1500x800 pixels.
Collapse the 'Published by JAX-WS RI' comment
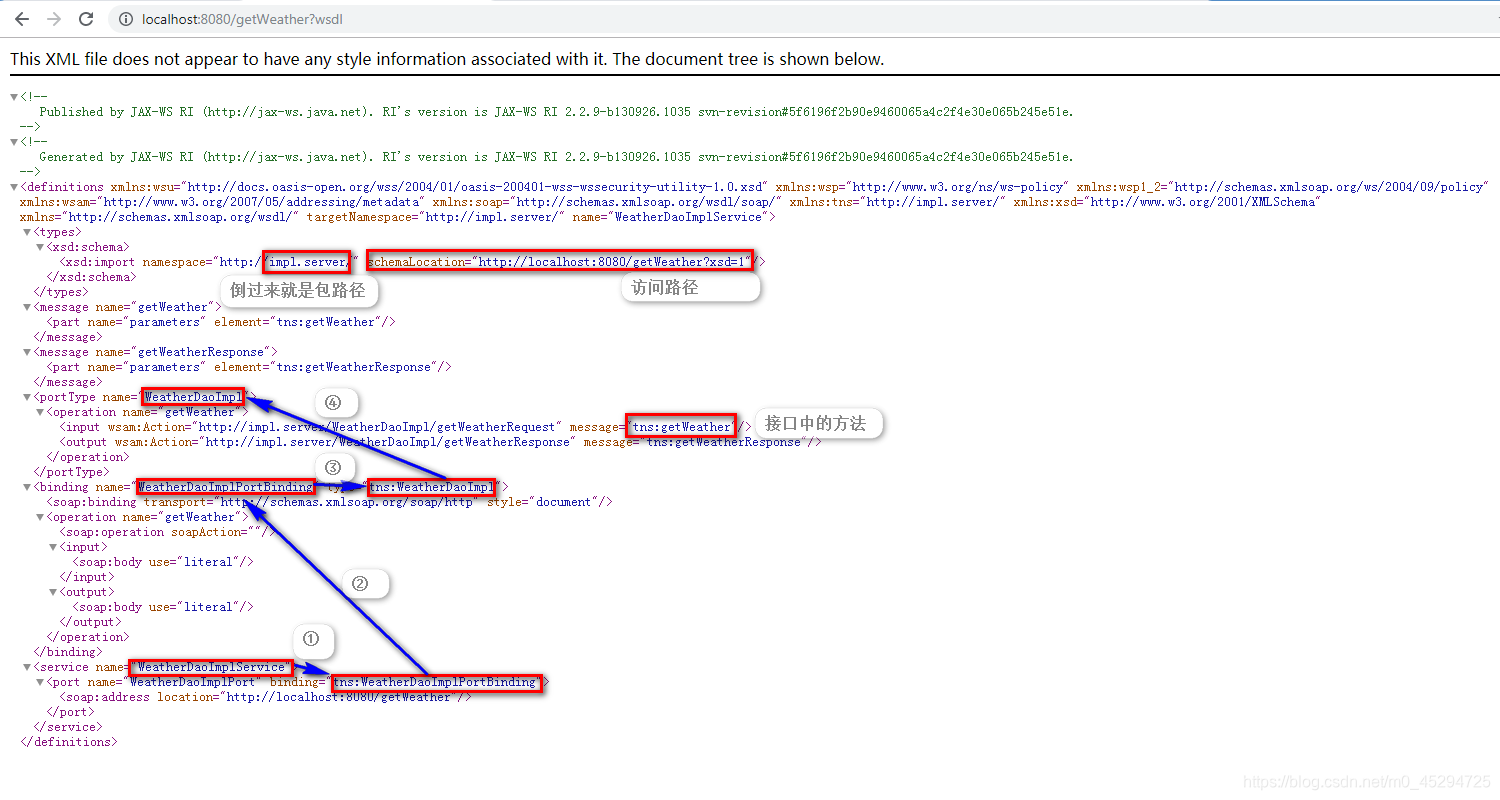click(x=14, y=97)
